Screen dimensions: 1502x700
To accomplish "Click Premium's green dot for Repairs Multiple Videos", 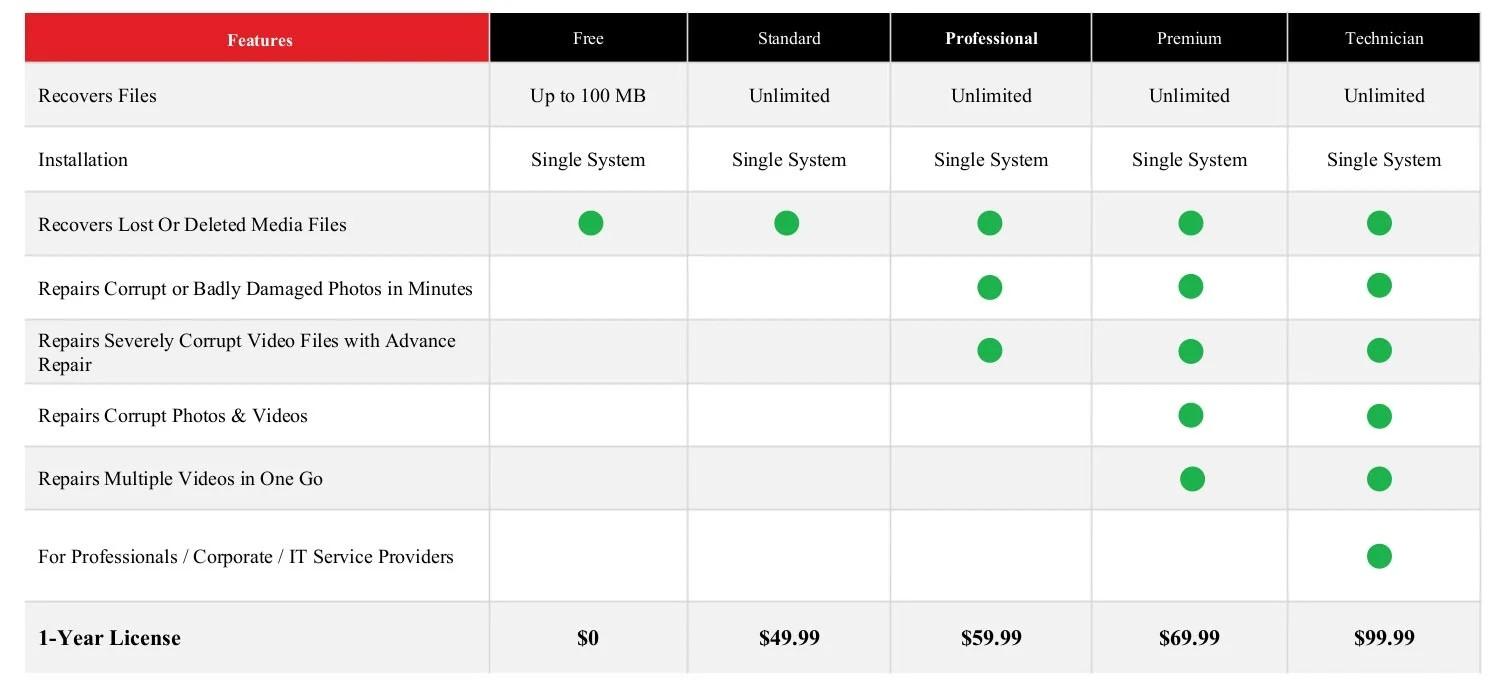I will pyautogui.click(x=1192, y=479).
